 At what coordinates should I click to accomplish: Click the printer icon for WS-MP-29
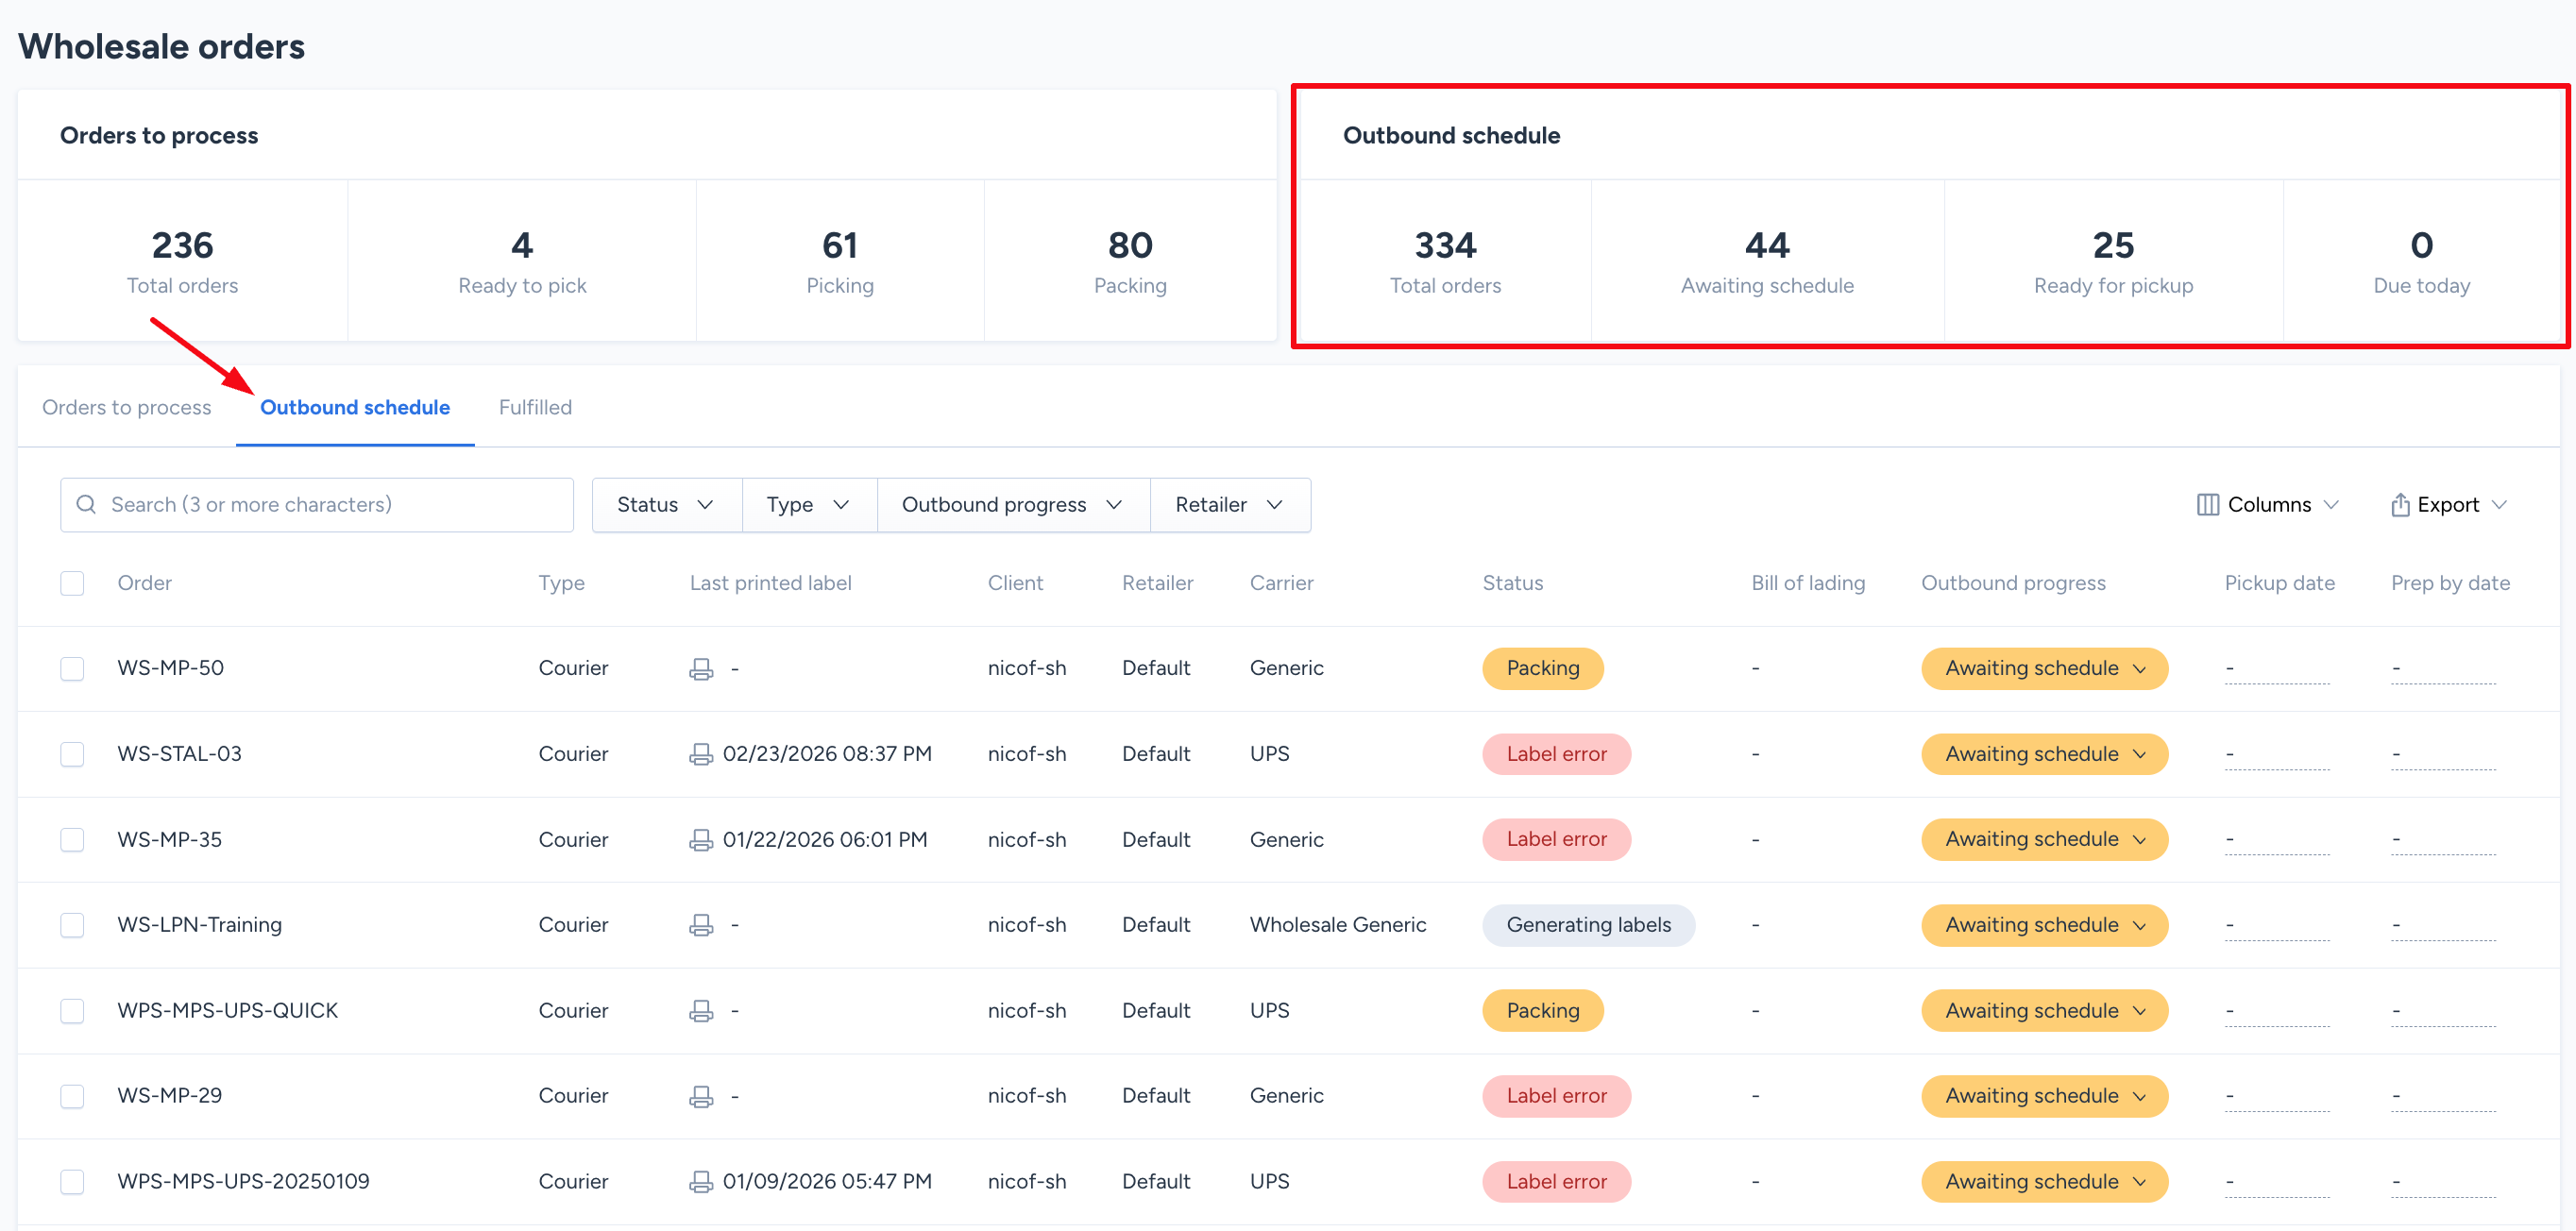pos(701,1096)
